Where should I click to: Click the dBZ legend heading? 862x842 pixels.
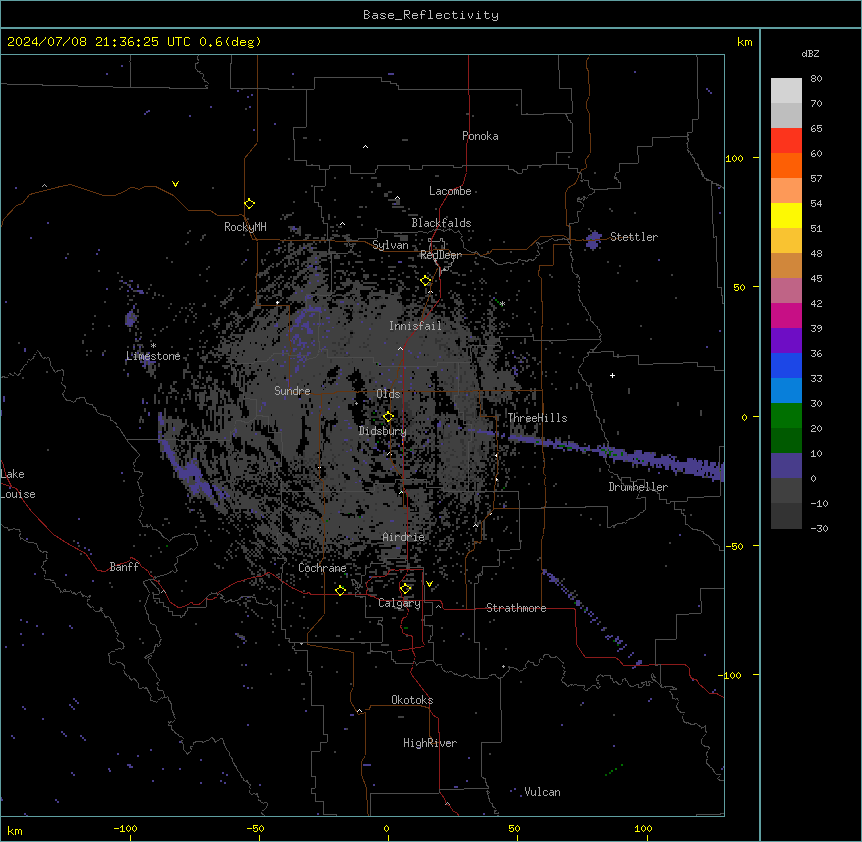click(810, 54)
